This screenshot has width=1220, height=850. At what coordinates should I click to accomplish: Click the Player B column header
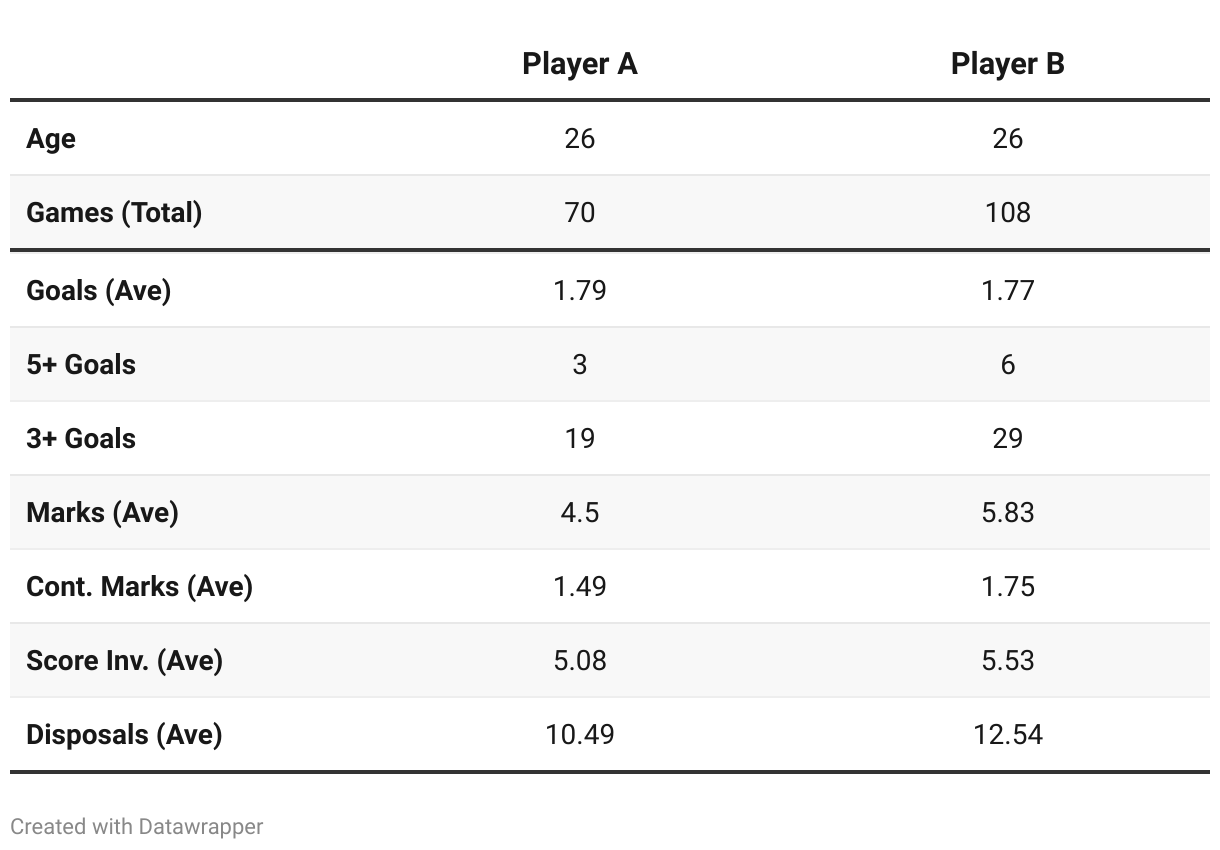click(x=1007, y=64)
